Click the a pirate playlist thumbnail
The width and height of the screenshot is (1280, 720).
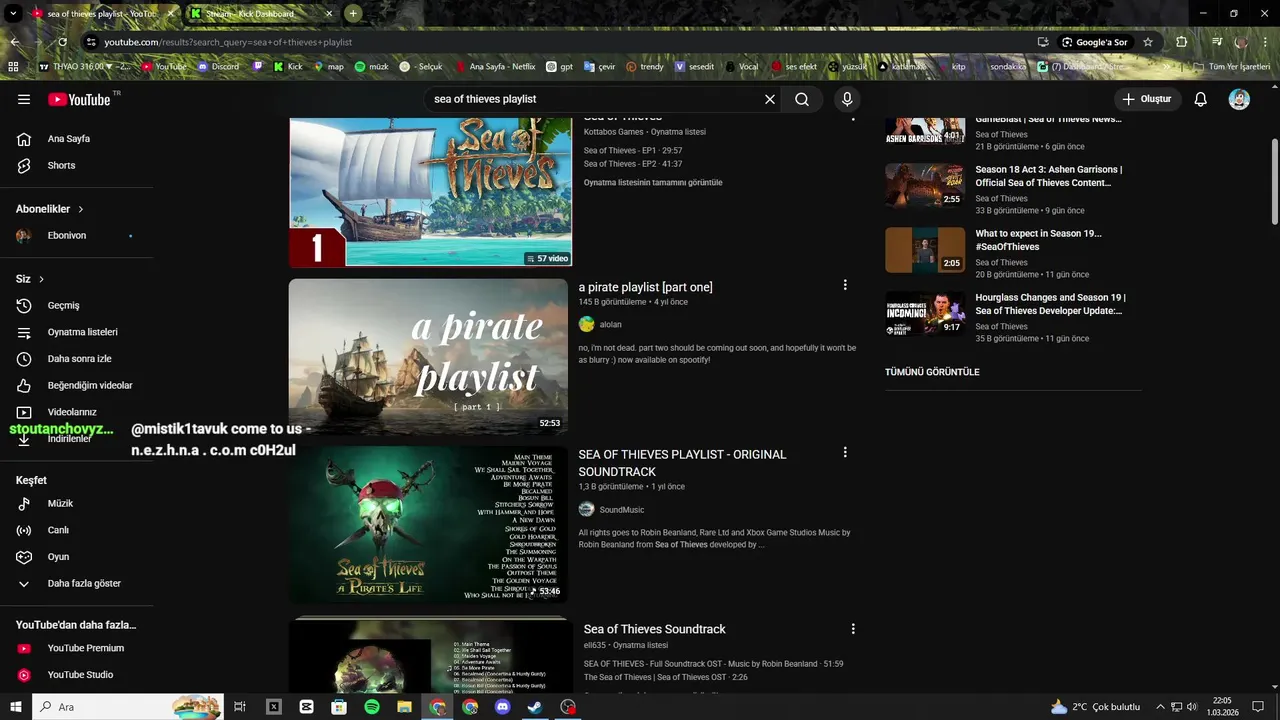pyautogui.click(x=428, y=356)
